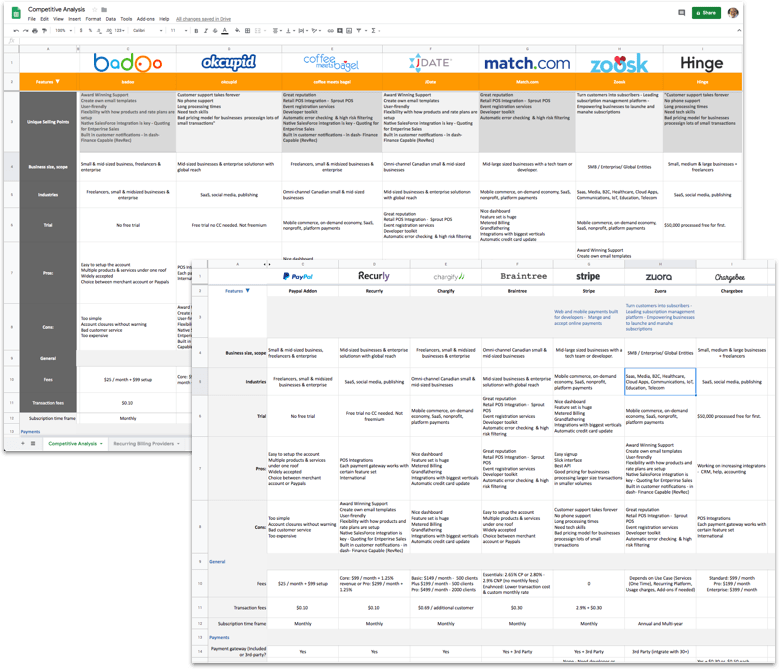Open the Add-ons menu
779x669 pixels.
tap(146, 19)
